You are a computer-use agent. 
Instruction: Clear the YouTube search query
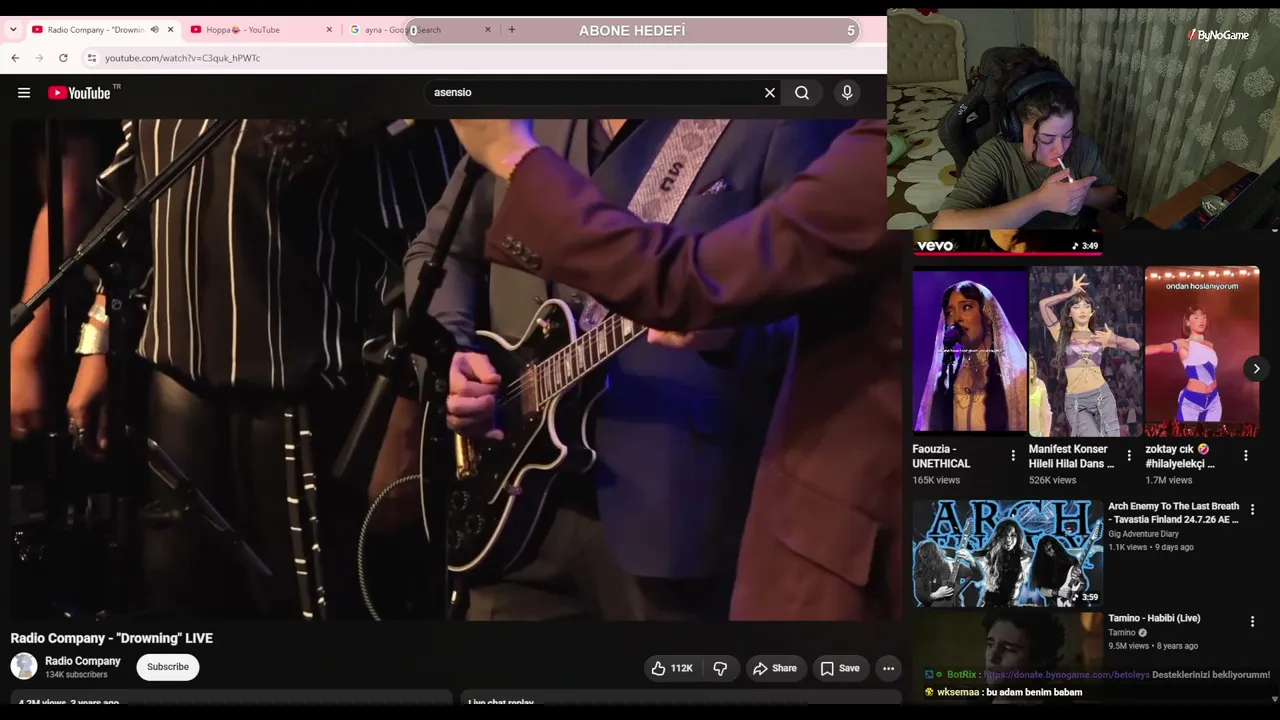point(770,93)
